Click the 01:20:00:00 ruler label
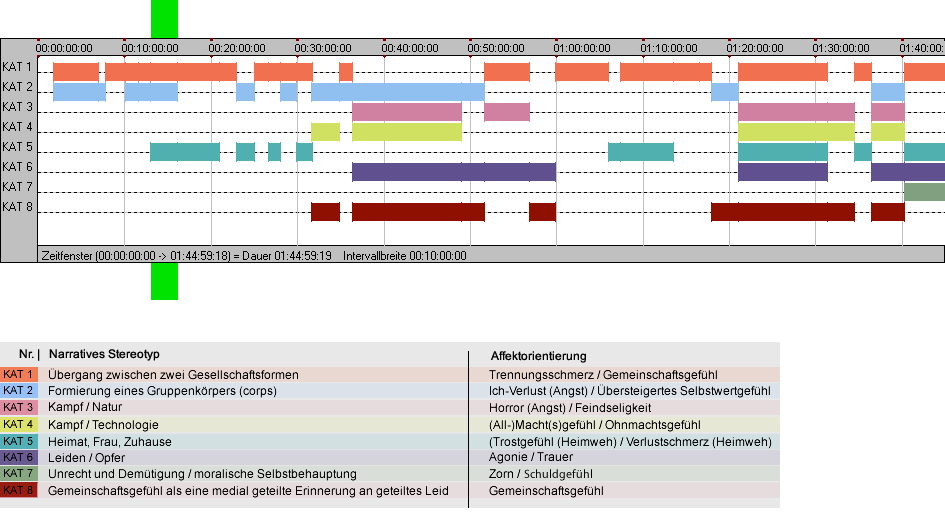Viewport: 945px width, 530px height. [755, 48]
